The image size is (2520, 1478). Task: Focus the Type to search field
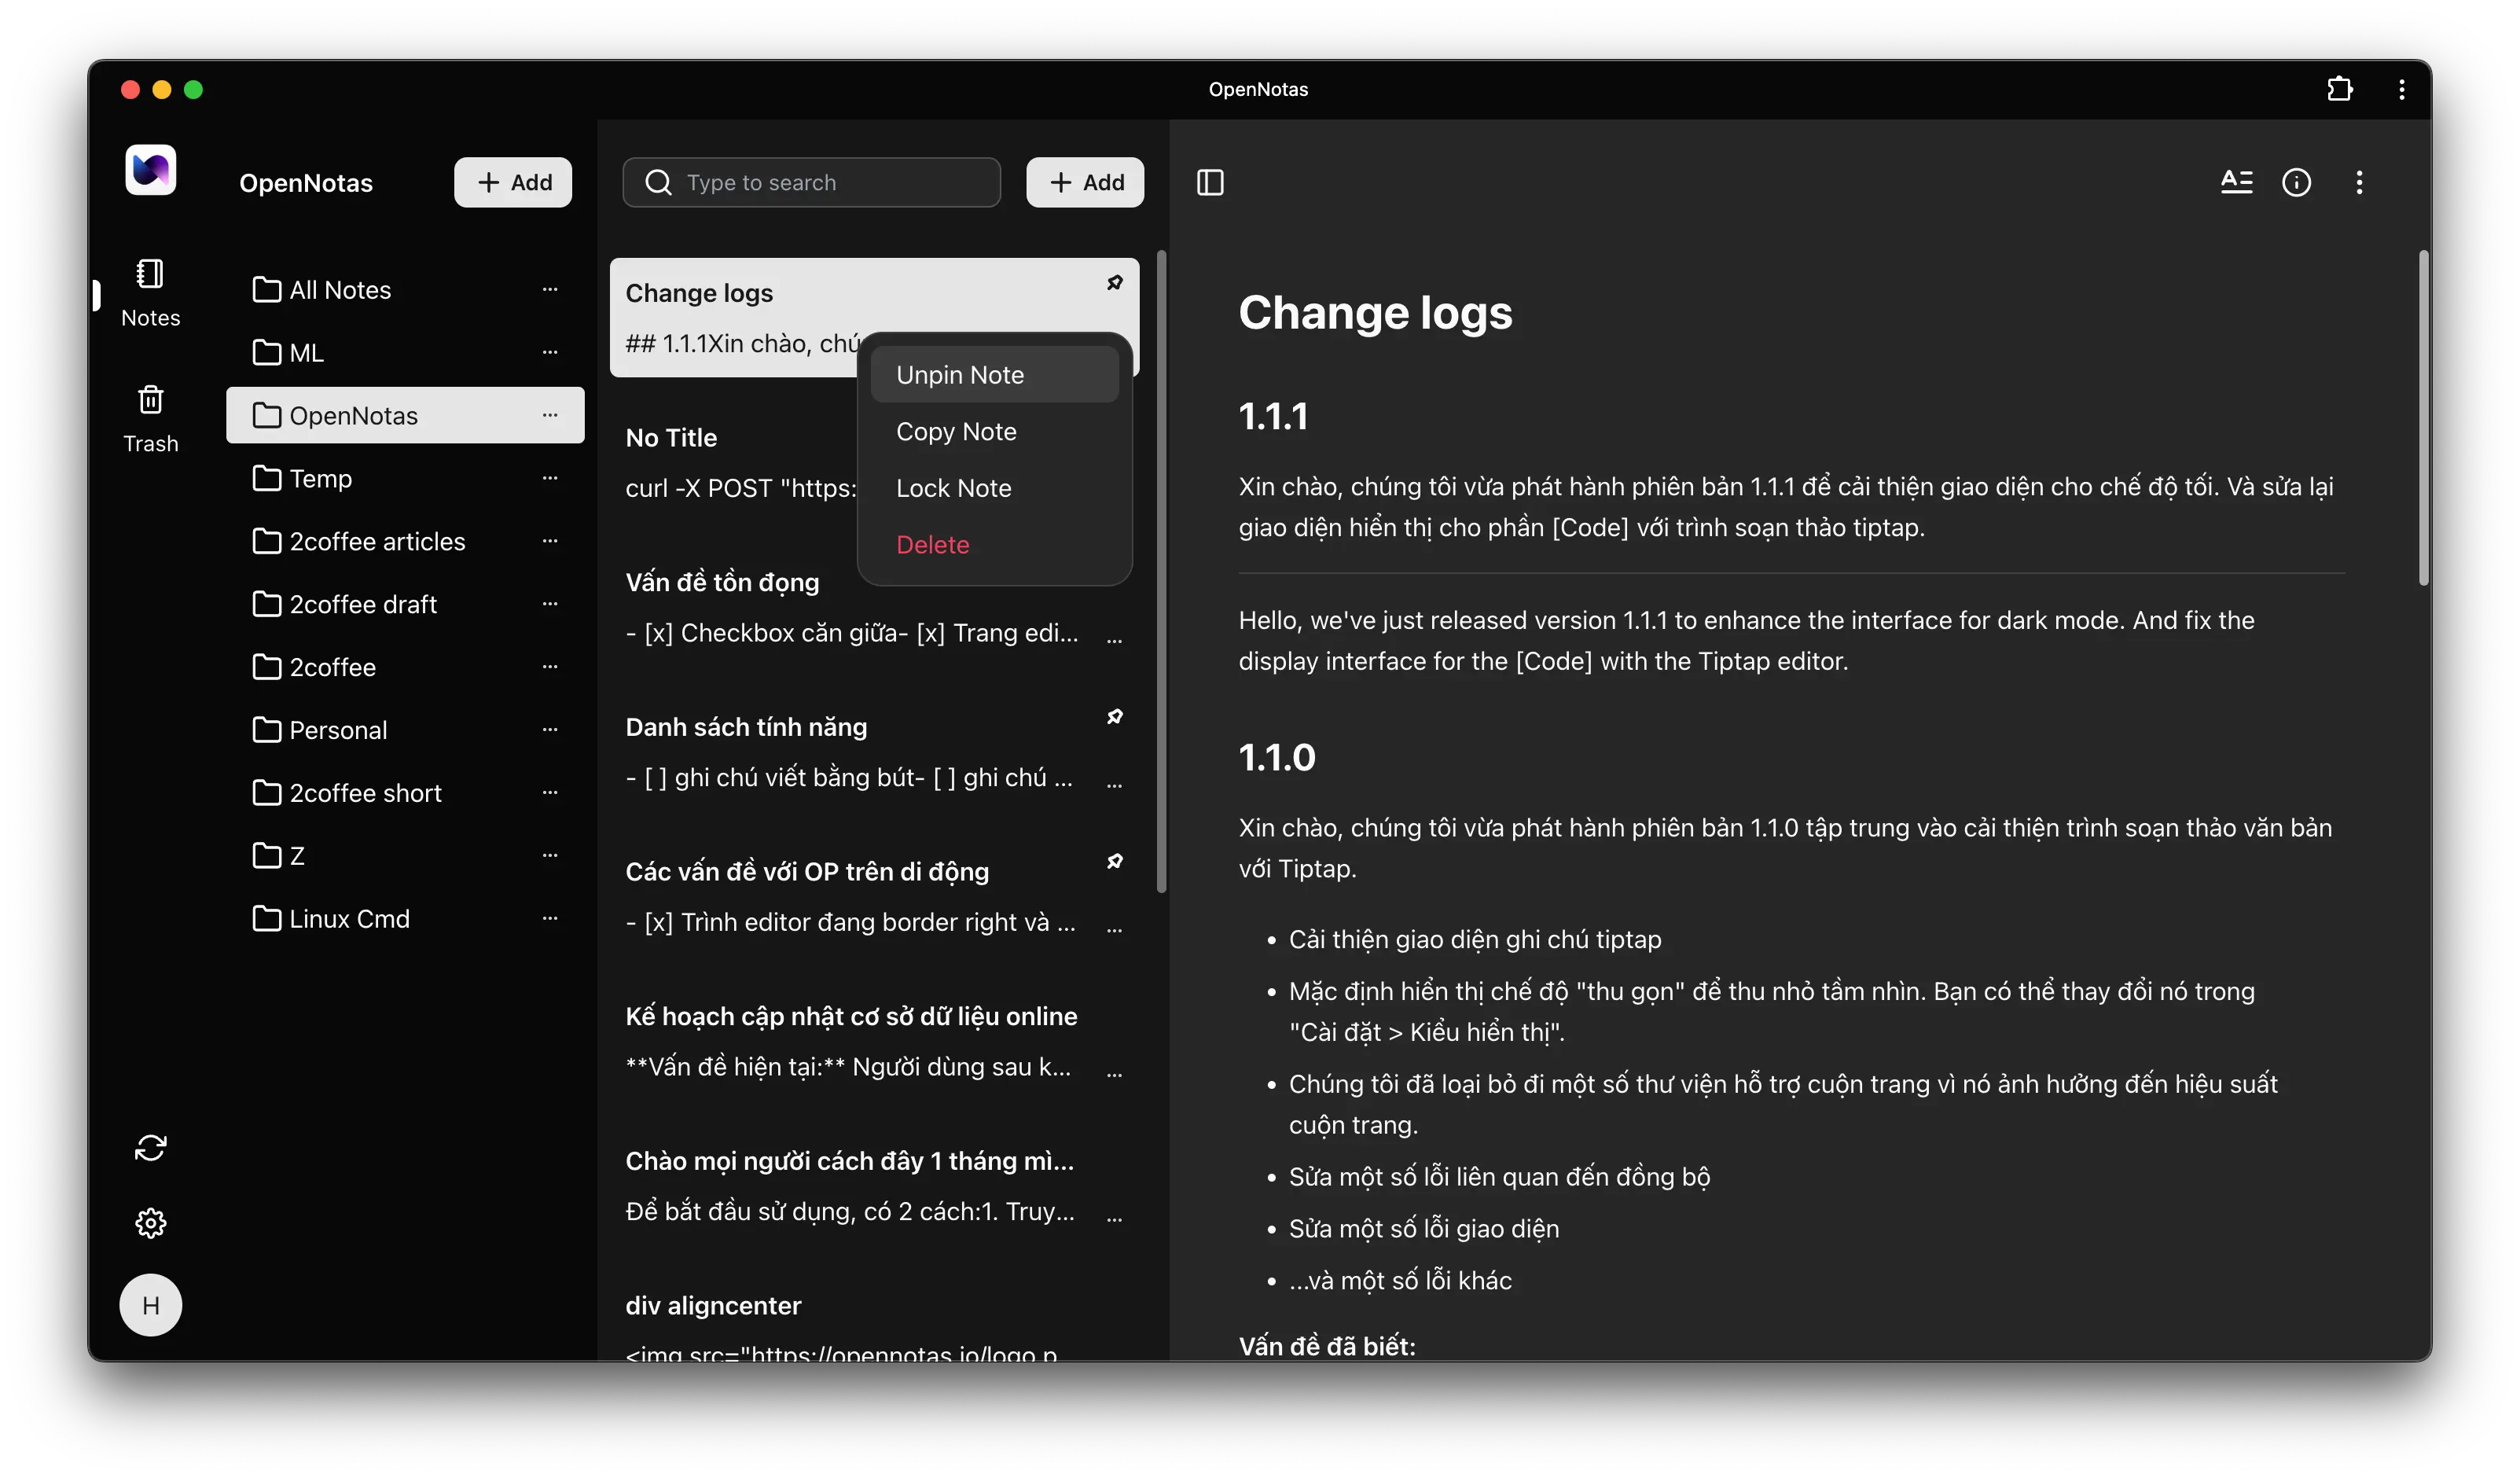[x=811, y=182]
